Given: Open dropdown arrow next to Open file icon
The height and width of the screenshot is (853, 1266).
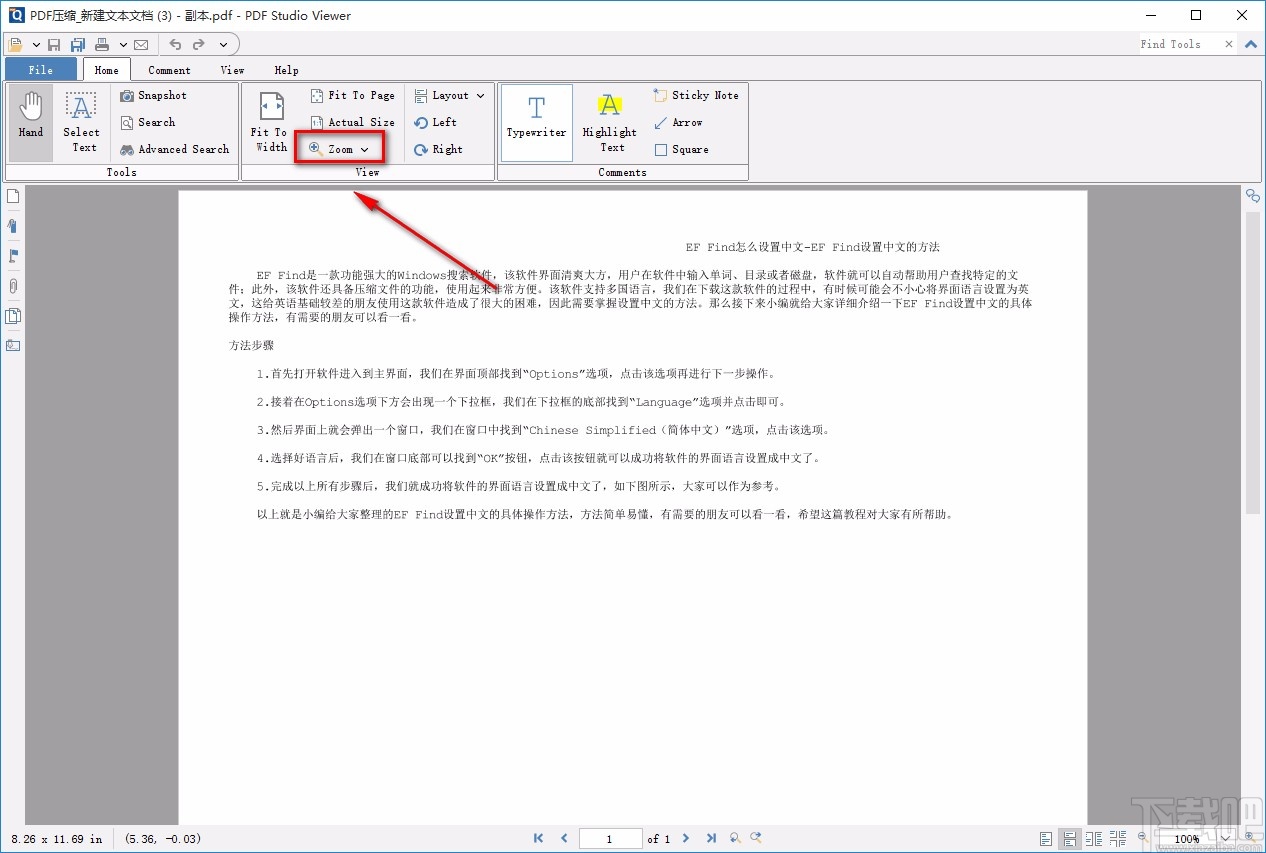Looking at the screenshot, I should click(x=36, y=44).
